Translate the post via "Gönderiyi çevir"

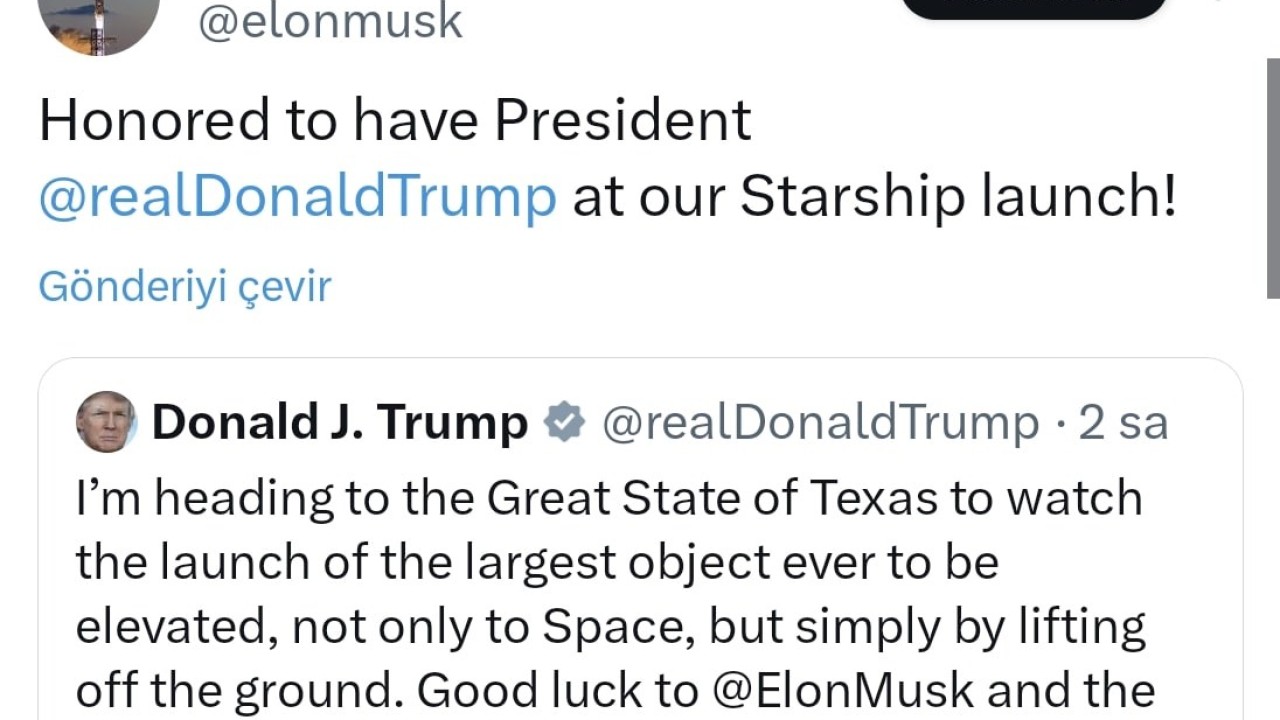point(184,287)
